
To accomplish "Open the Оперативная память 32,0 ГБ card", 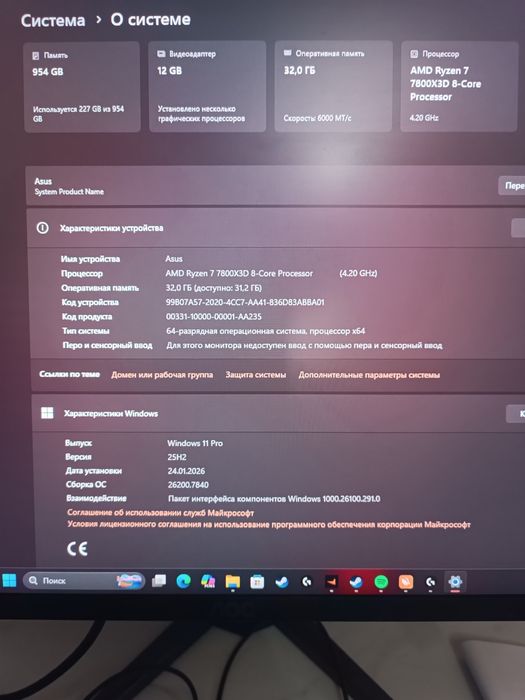I will click(333, 86).
